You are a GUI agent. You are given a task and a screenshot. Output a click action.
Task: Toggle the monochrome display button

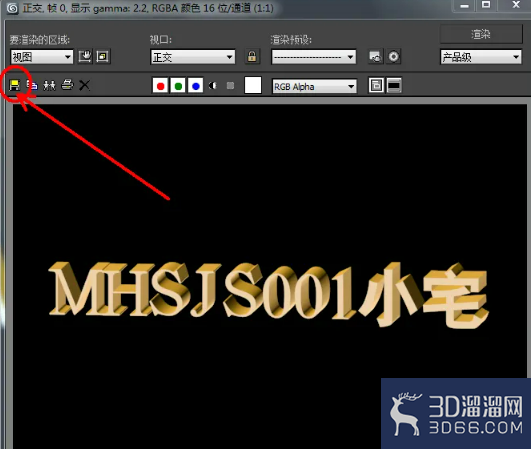pos(230,86)
